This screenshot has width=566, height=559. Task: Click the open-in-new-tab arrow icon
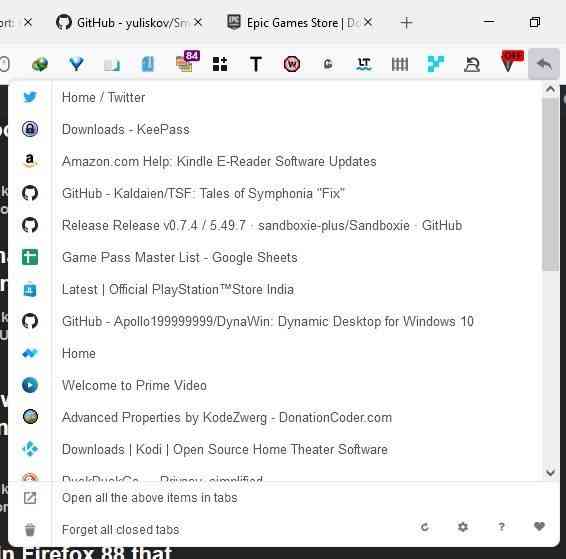(x=30, y=498)
